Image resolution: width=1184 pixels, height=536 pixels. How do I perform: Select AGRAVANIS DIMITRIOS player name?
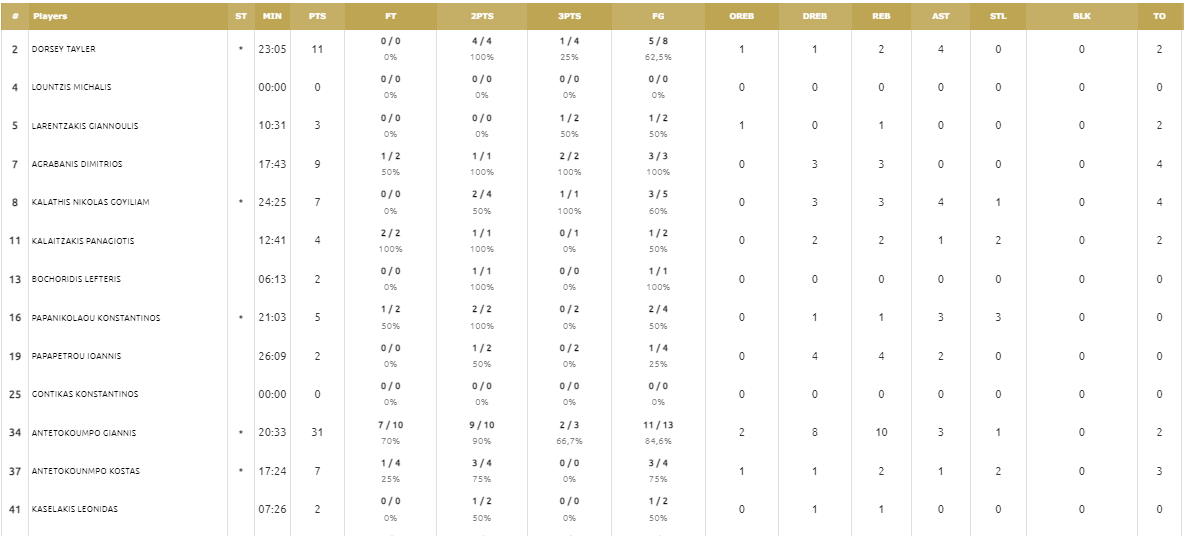[76, 164]
